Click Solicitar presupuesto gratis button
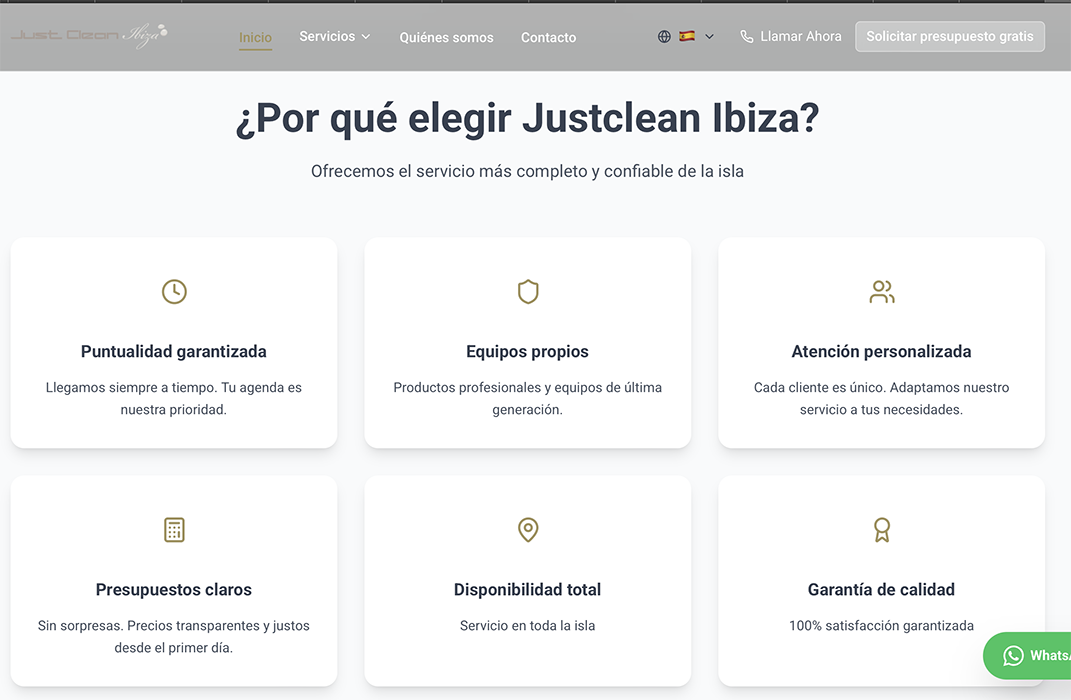 click(949, 37)
